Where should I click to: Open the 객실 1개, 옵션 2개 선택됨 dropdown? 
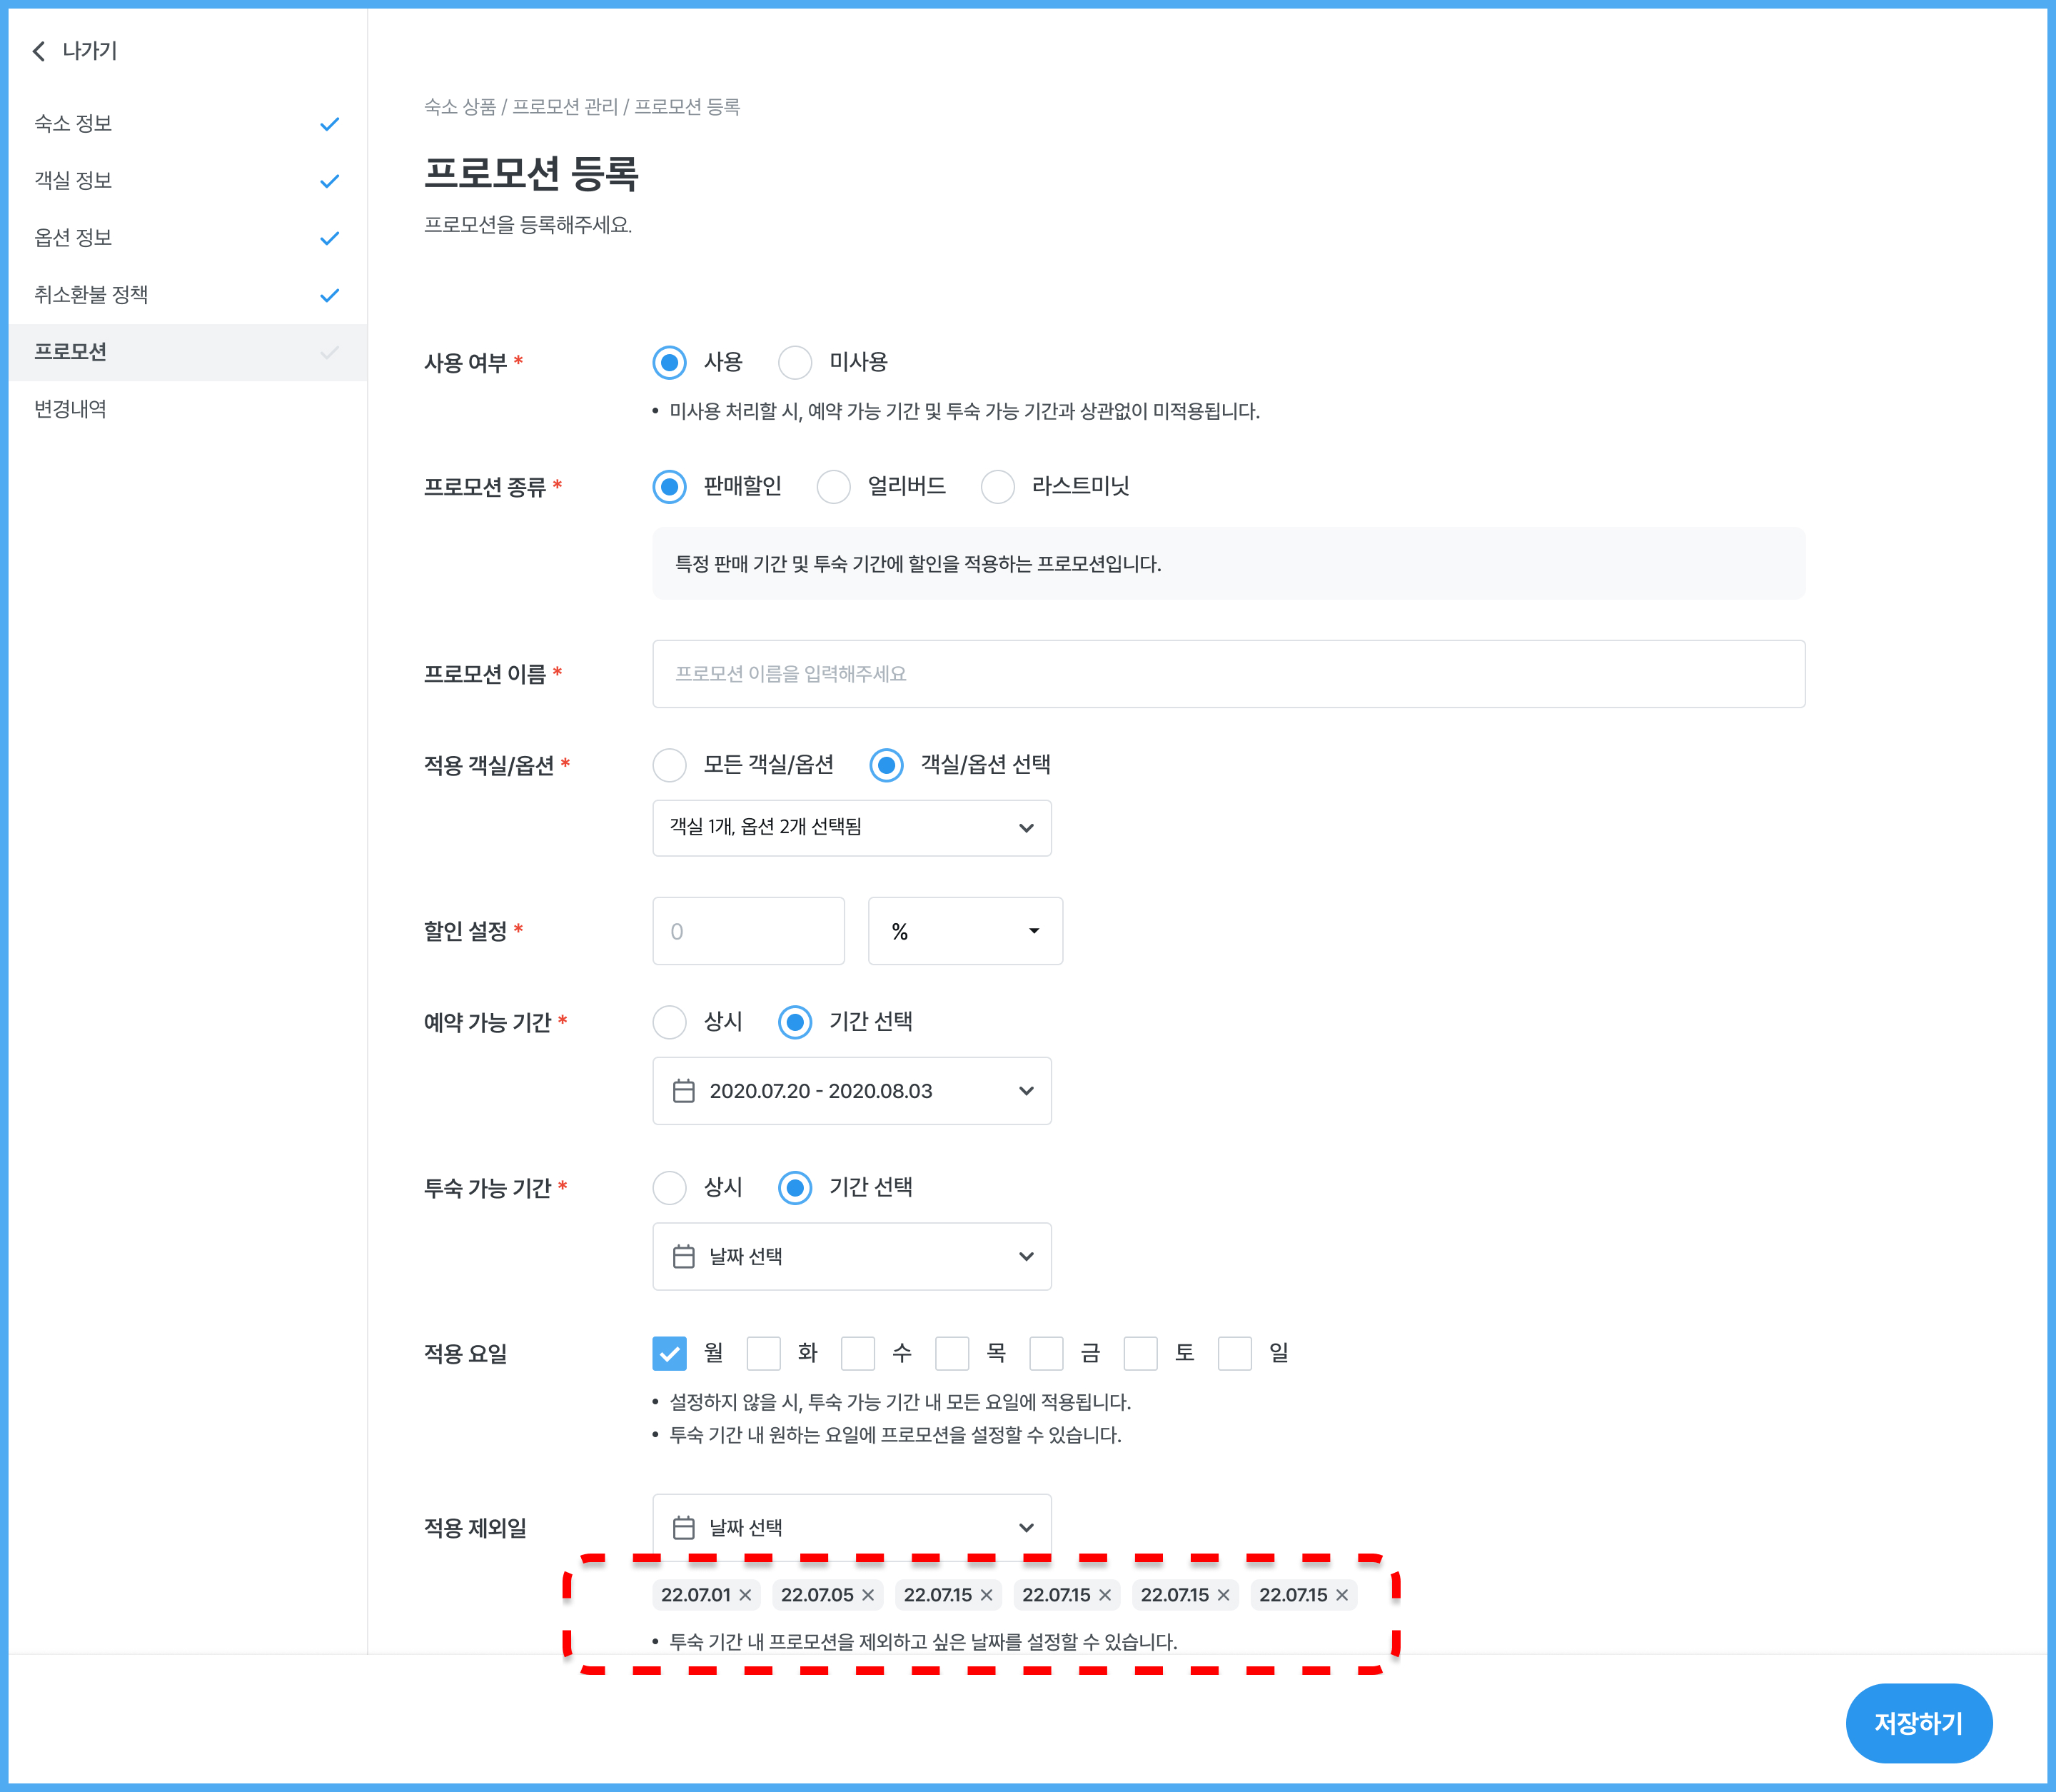point(851,828)
